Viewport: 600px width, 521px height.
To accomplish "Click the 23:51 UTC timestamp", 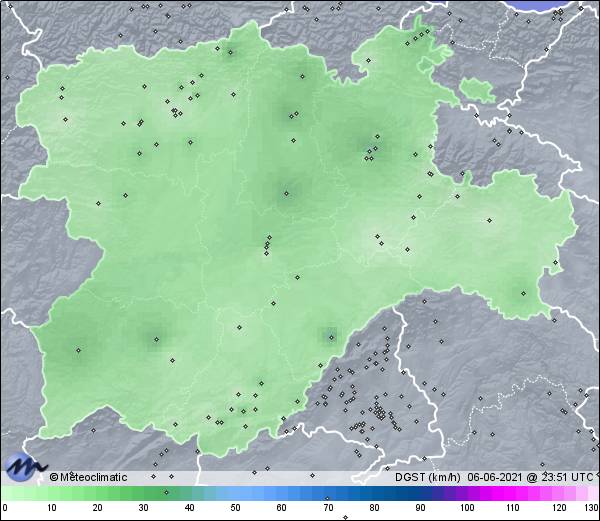I will coord(566,477).
